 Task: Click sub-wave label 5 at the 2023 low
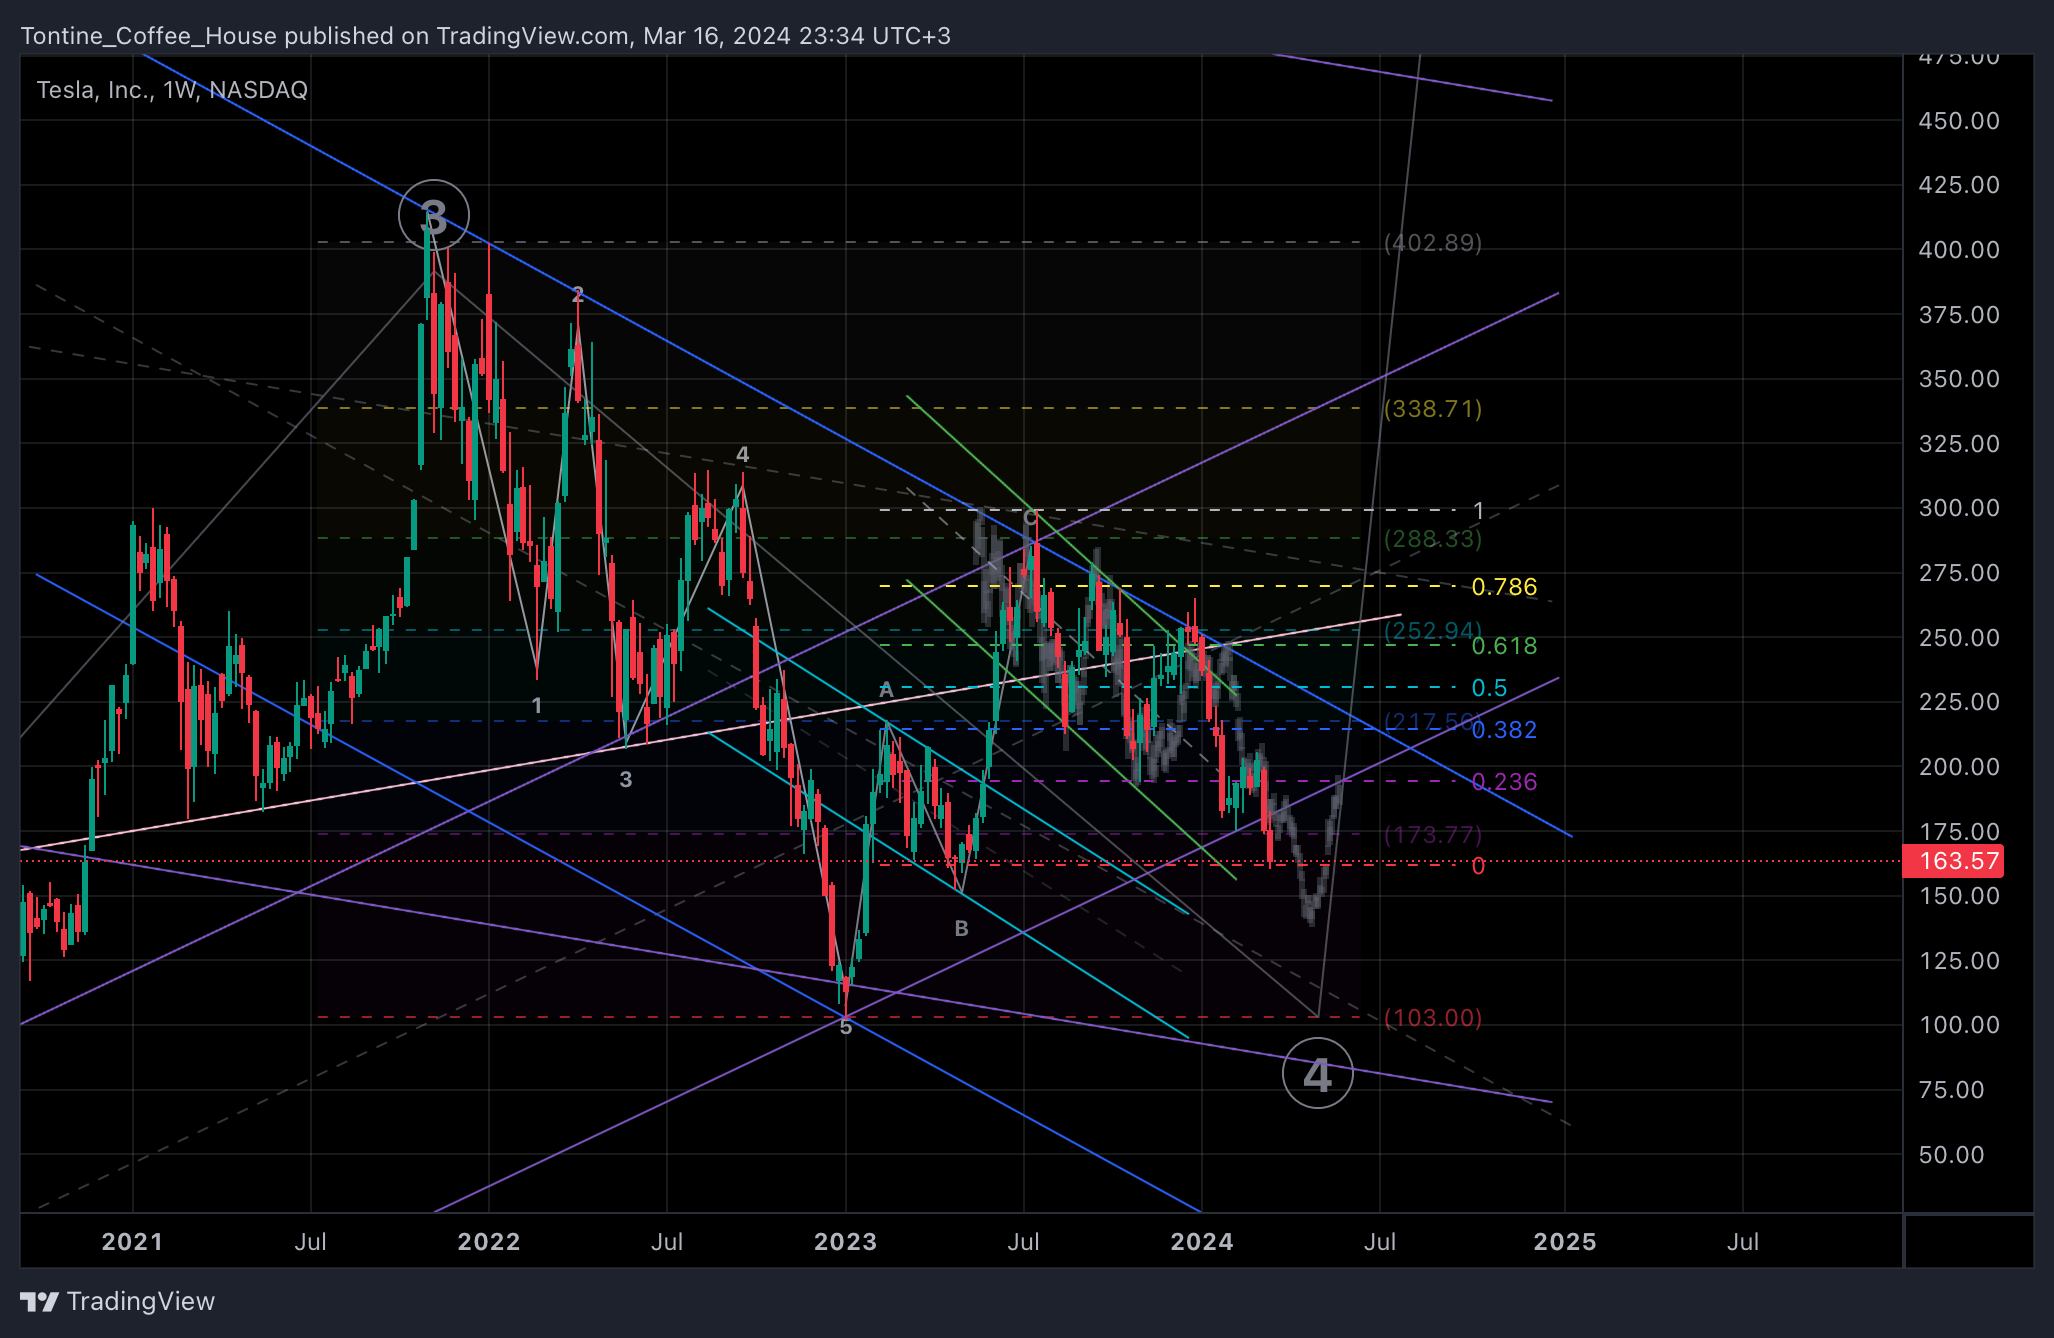(846, 1028)
